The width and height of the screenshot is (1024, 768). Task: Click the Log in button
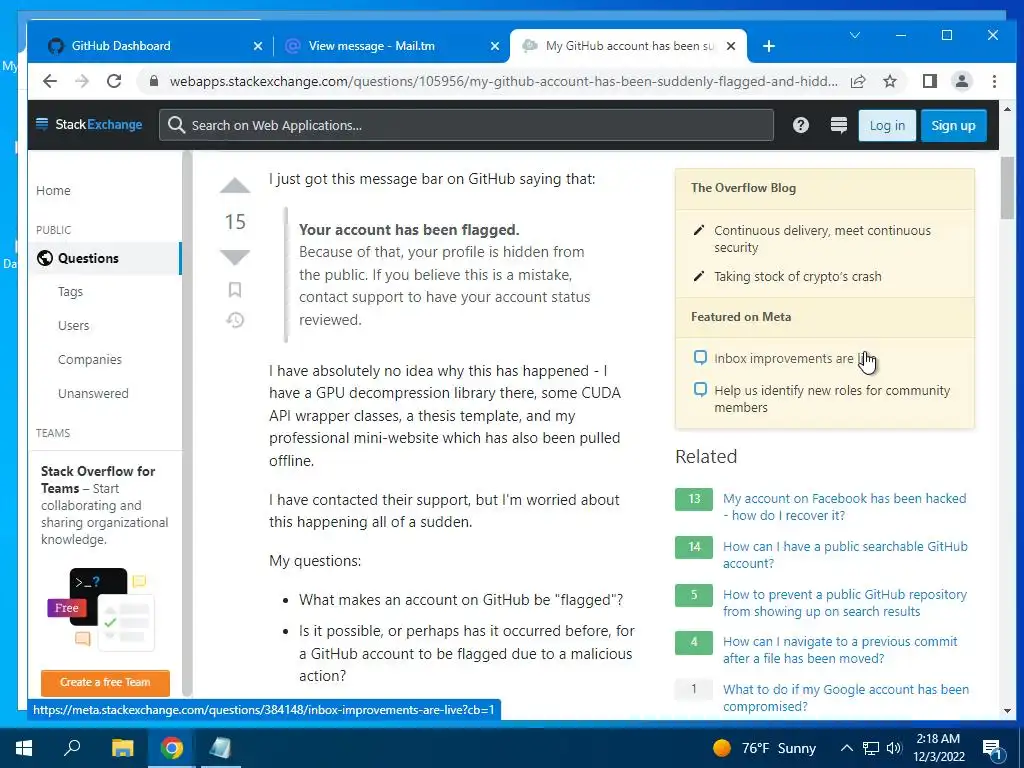(x=887, y=125)
